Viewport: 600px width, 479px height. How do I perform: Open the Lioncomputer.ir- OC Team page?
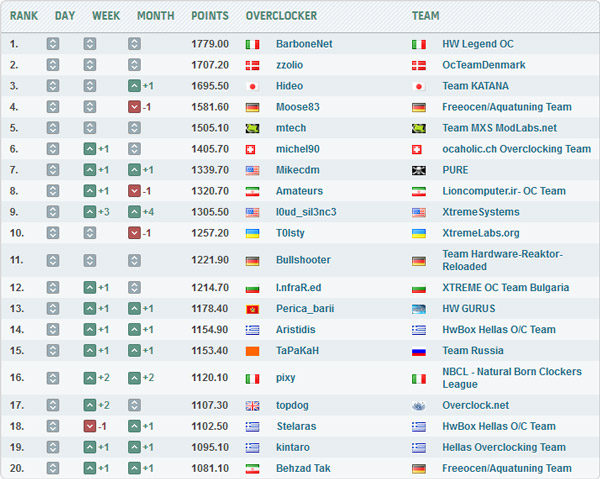point(504,191)
